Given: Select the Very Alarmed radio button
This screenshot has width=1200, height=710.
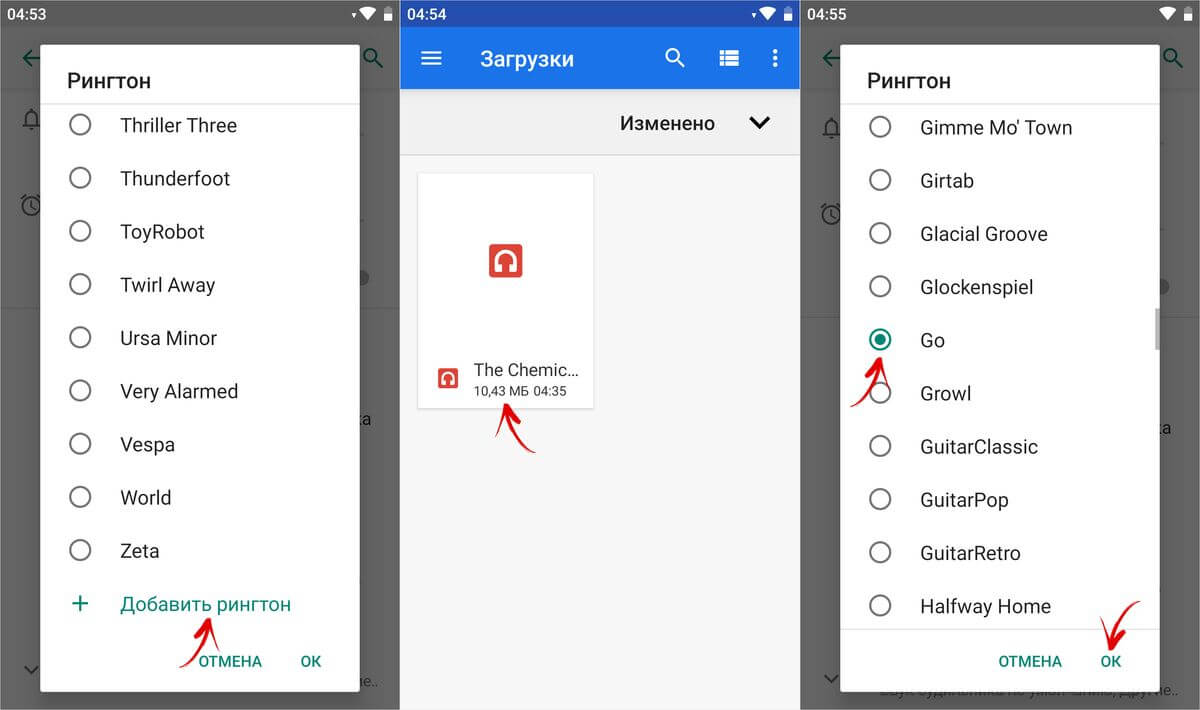Looking at the screenshot, I should click(80, 391).
